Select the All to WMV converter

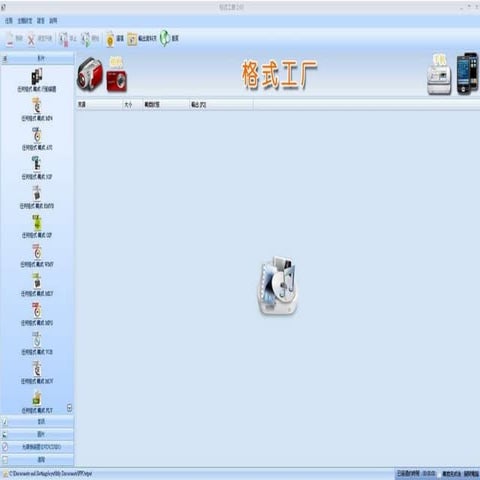[37, 255]
